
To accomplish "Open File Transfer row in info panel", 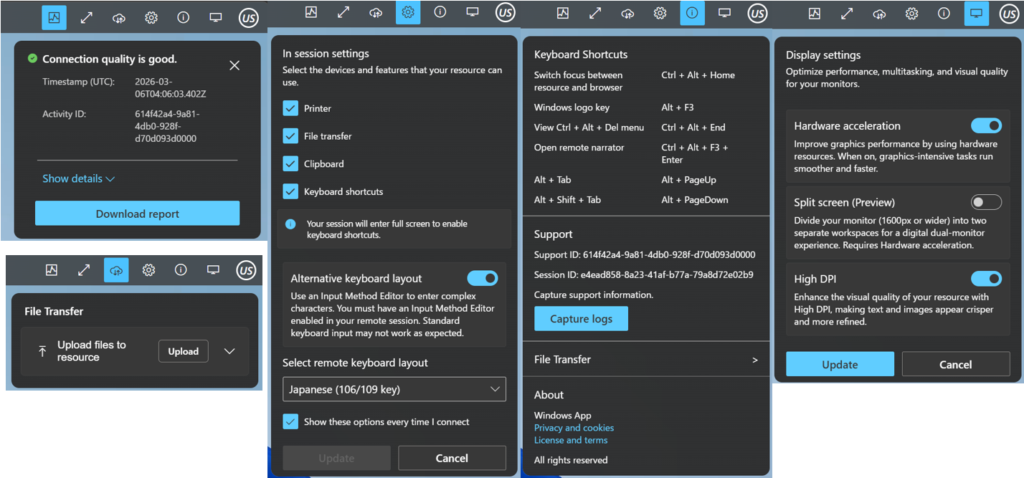I will click(x=646, y=359).
